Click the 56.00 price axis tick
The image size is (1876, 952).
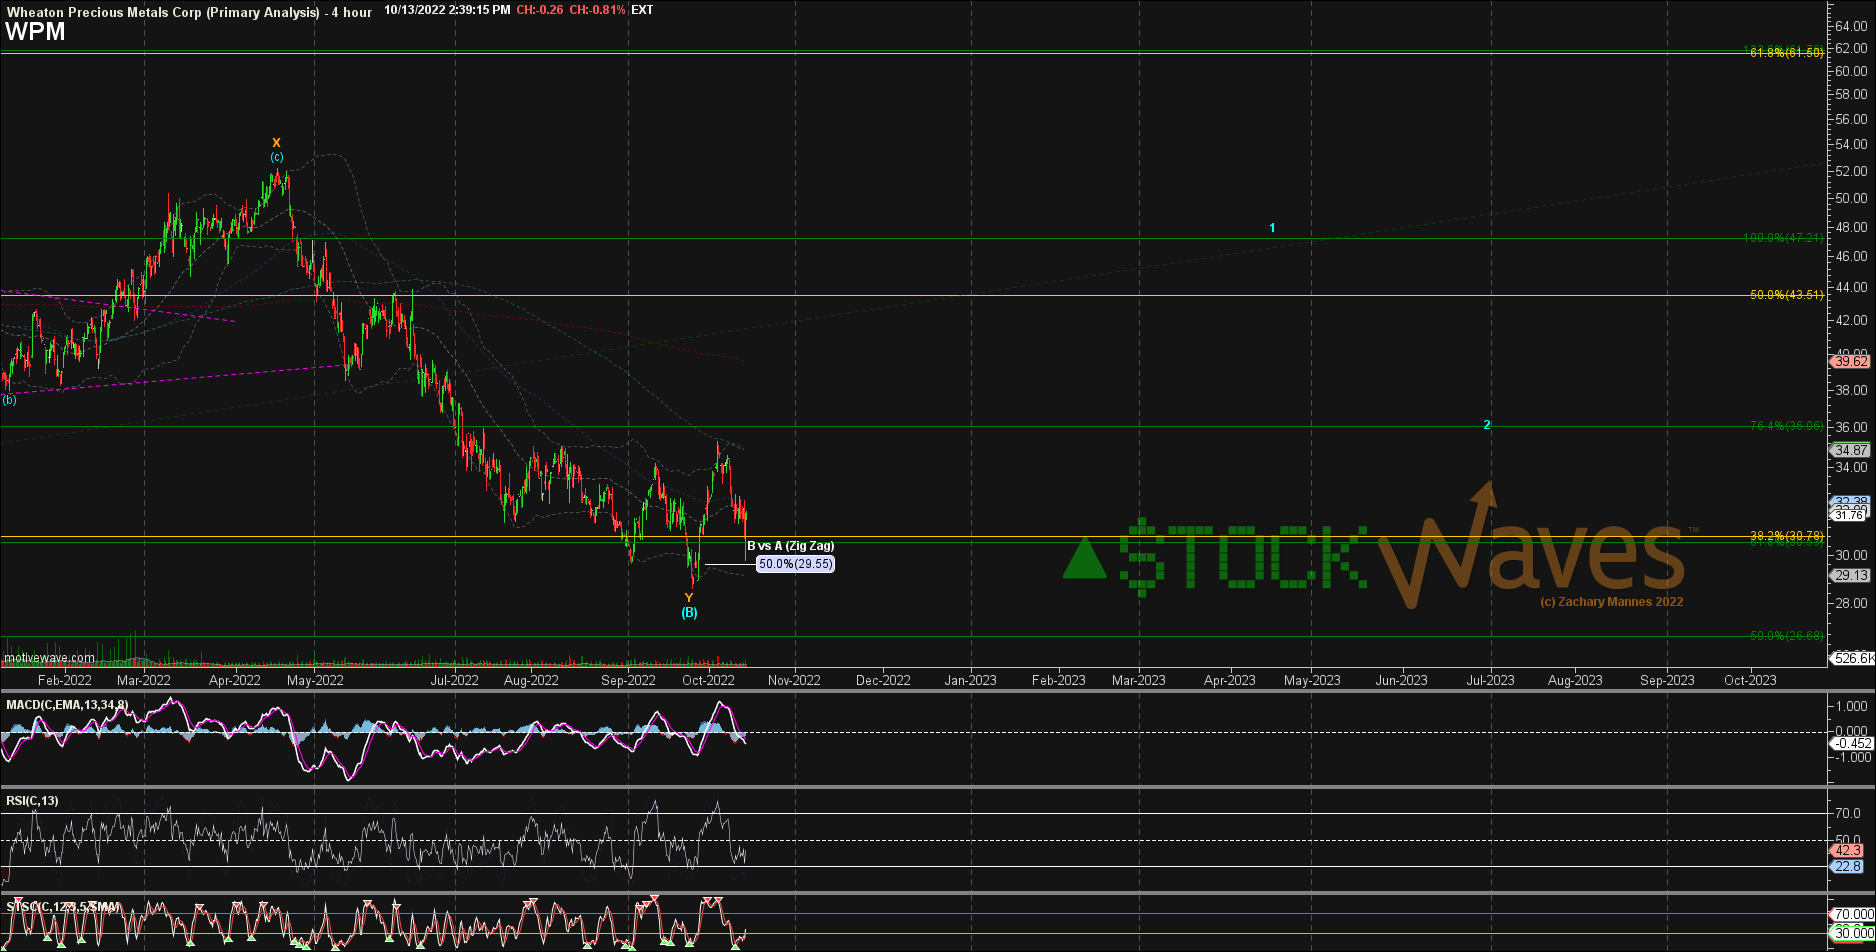[x=1851, y=119]
